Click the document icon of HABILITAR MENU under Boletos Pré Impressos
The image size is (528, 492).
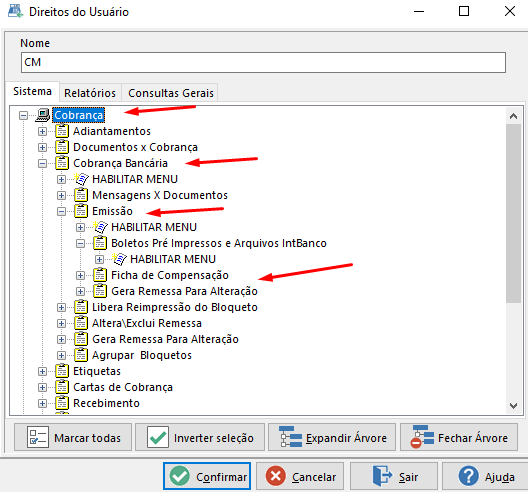tap(119, 259)
